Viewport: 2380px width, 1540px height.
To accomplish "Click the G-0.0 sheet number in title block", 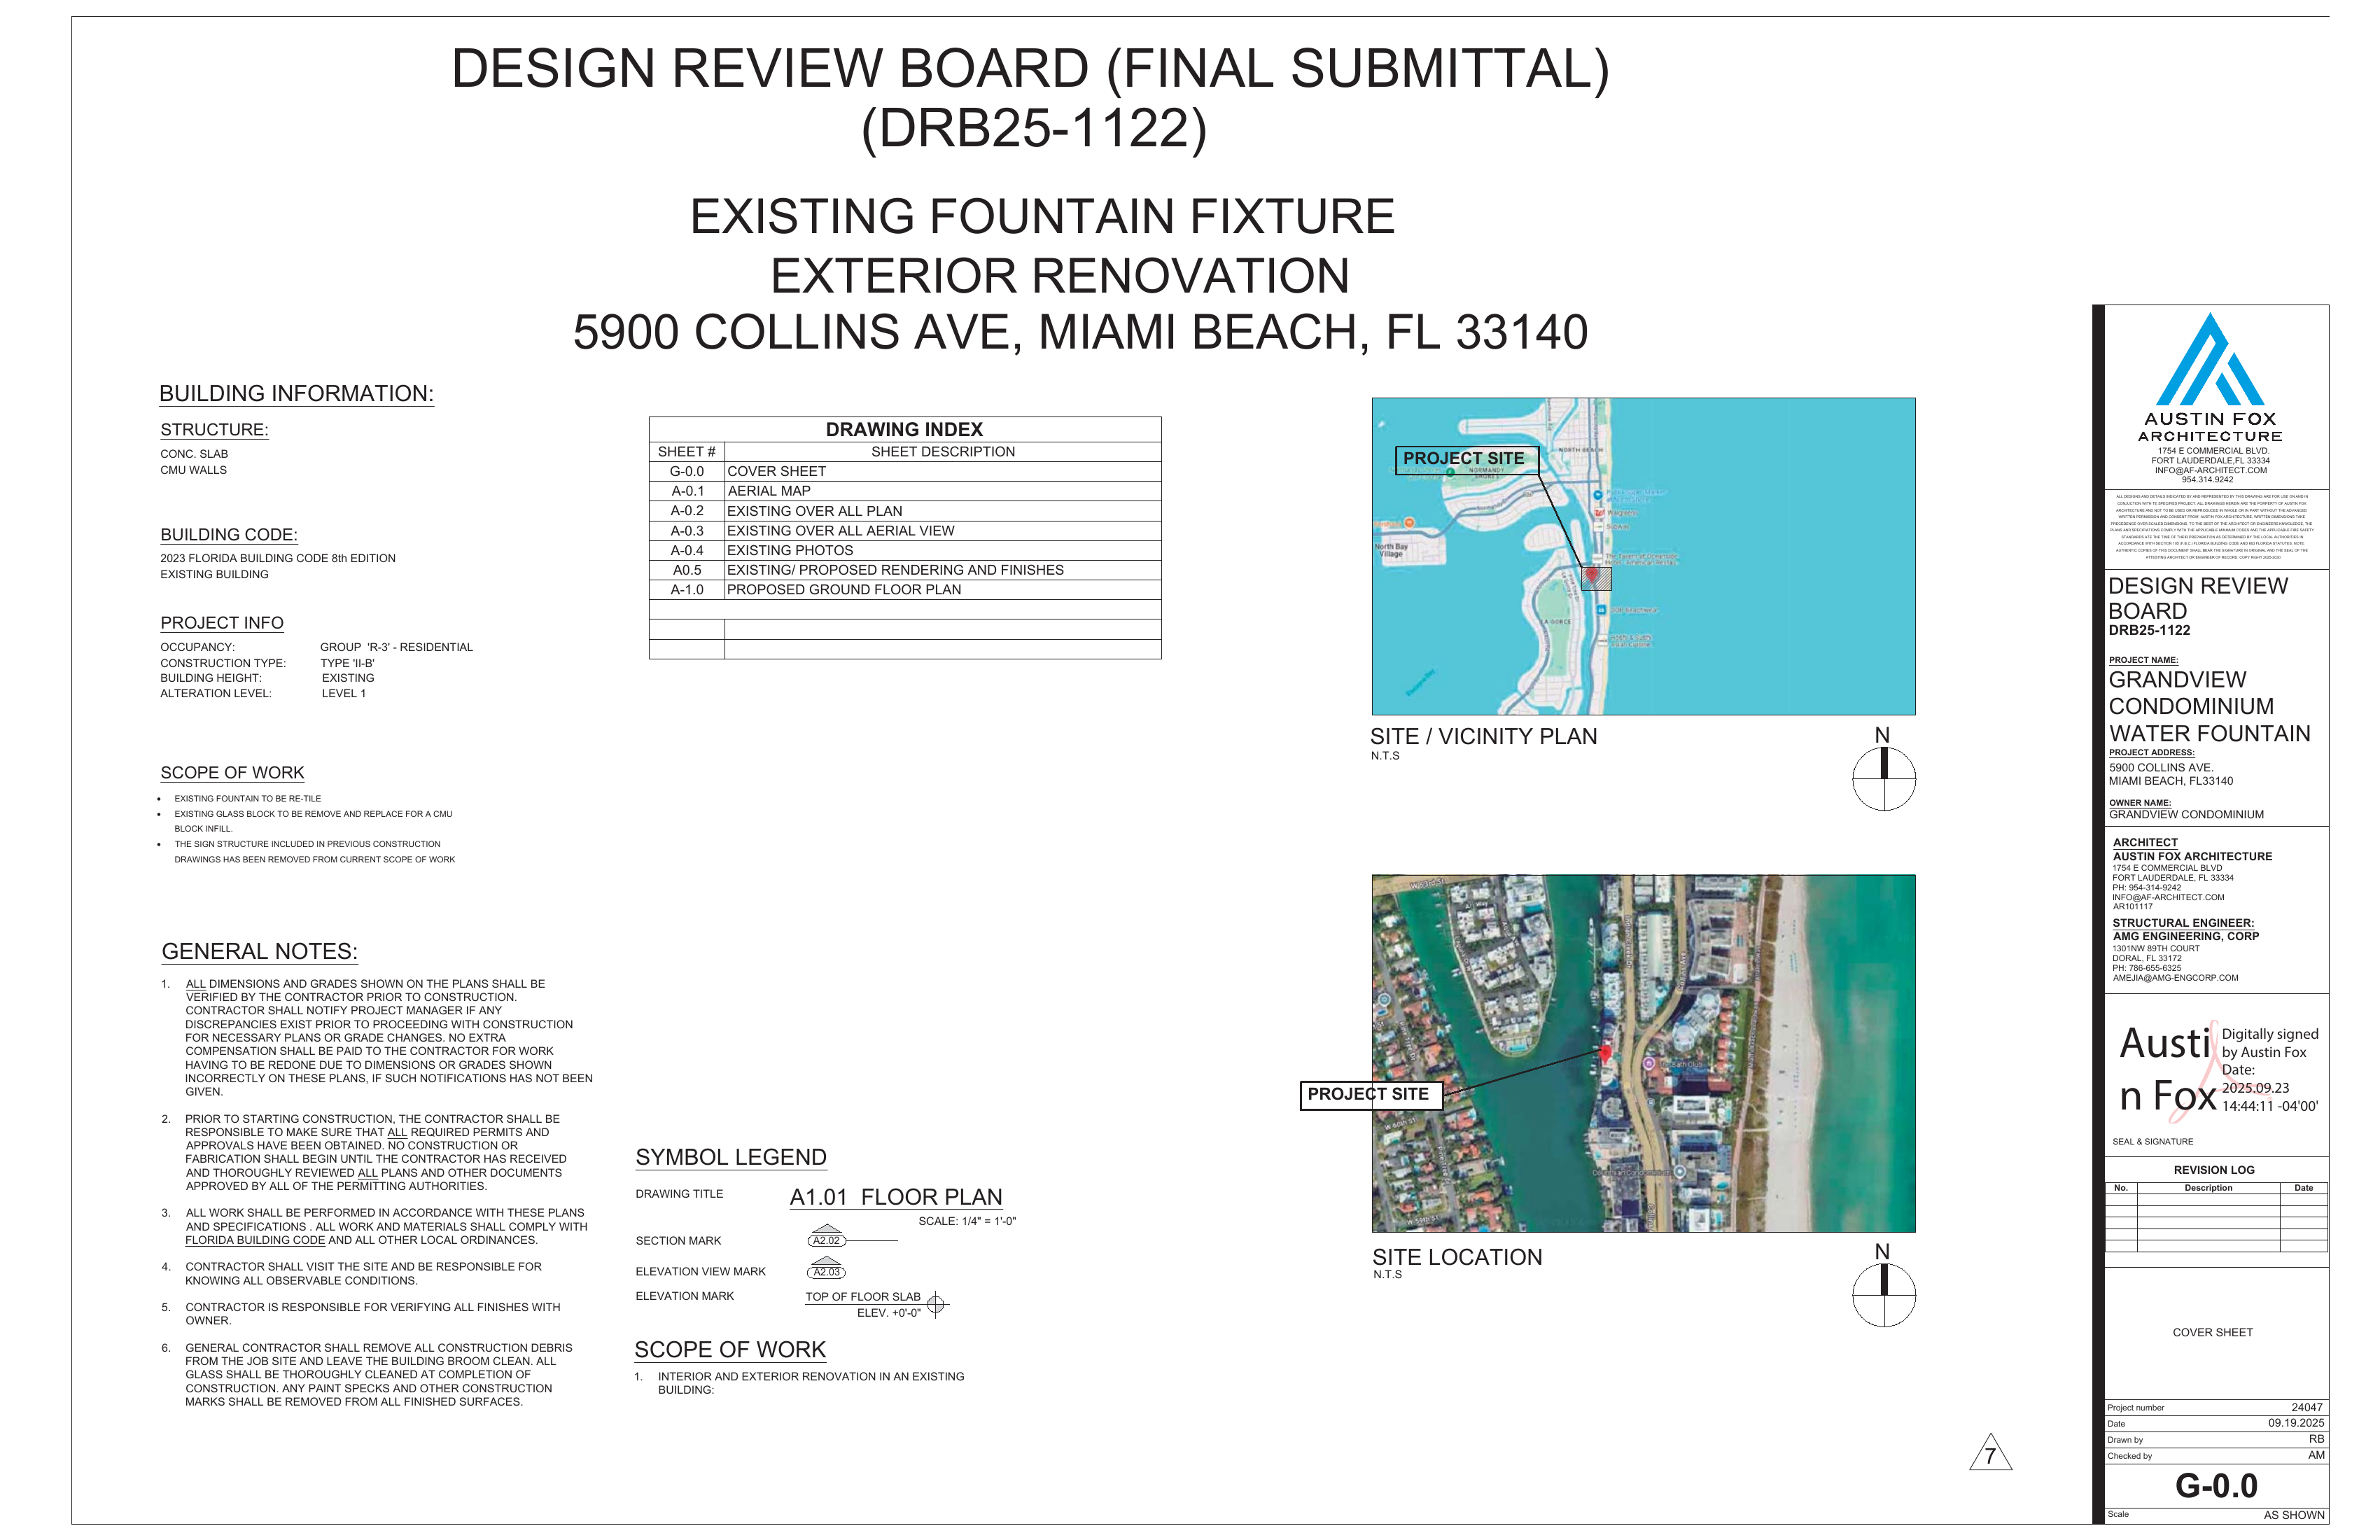I will click(2216, 1486).
